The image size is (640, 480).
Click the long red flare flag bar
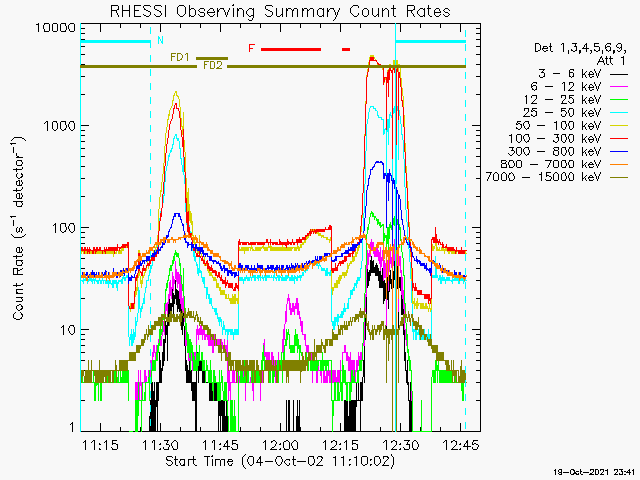tap(291, 49)
